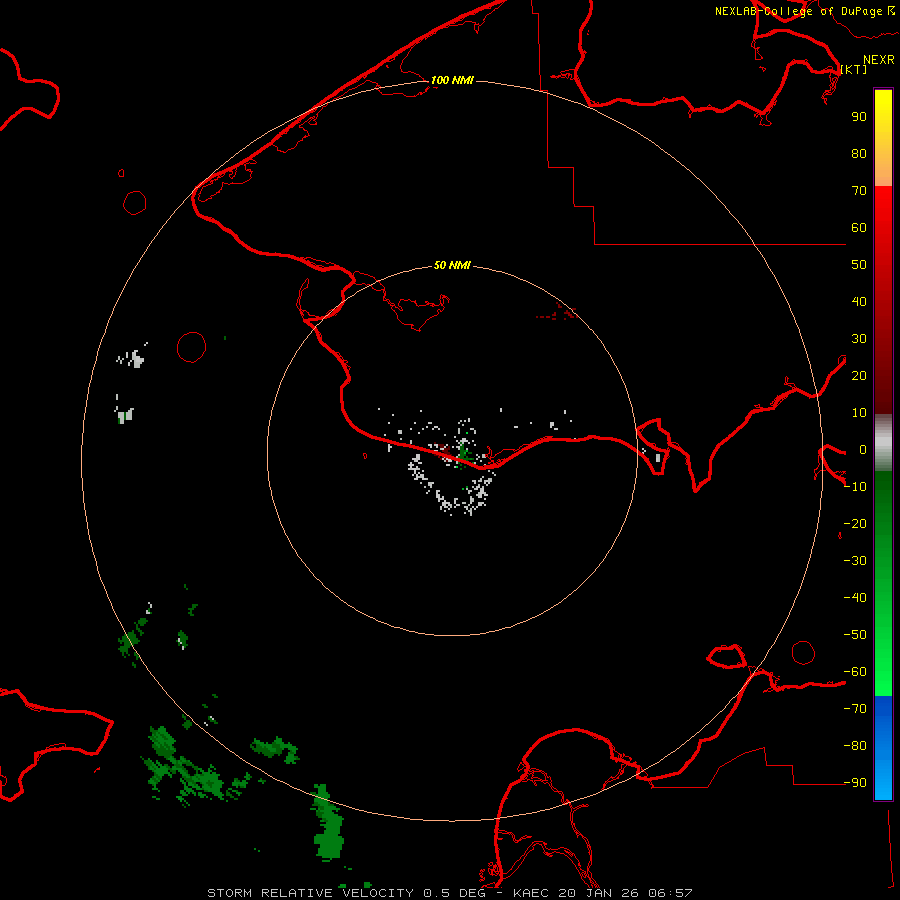Click the -70 scale value
The width and height of the screenshot is (900, 900).
(x=855, y=709)
